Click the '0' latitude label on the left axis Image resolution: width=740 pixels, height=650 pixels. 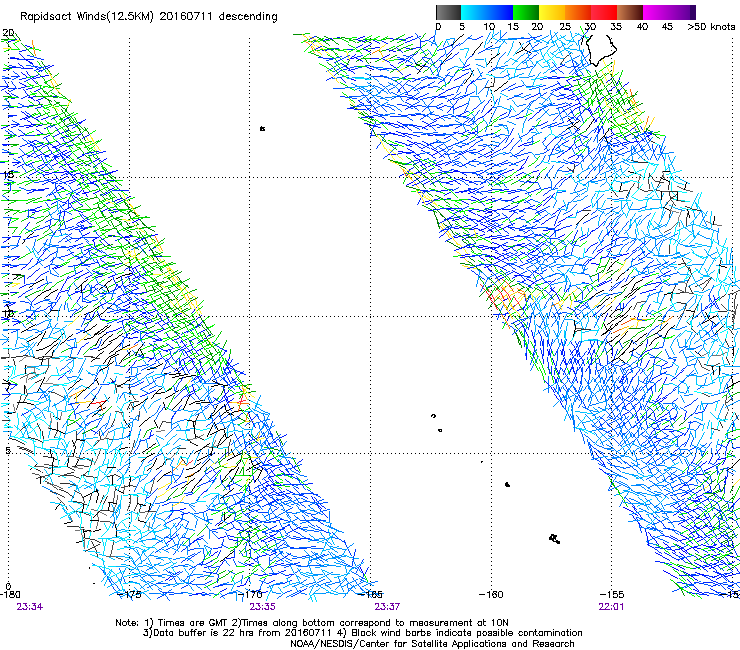point(8,587)
